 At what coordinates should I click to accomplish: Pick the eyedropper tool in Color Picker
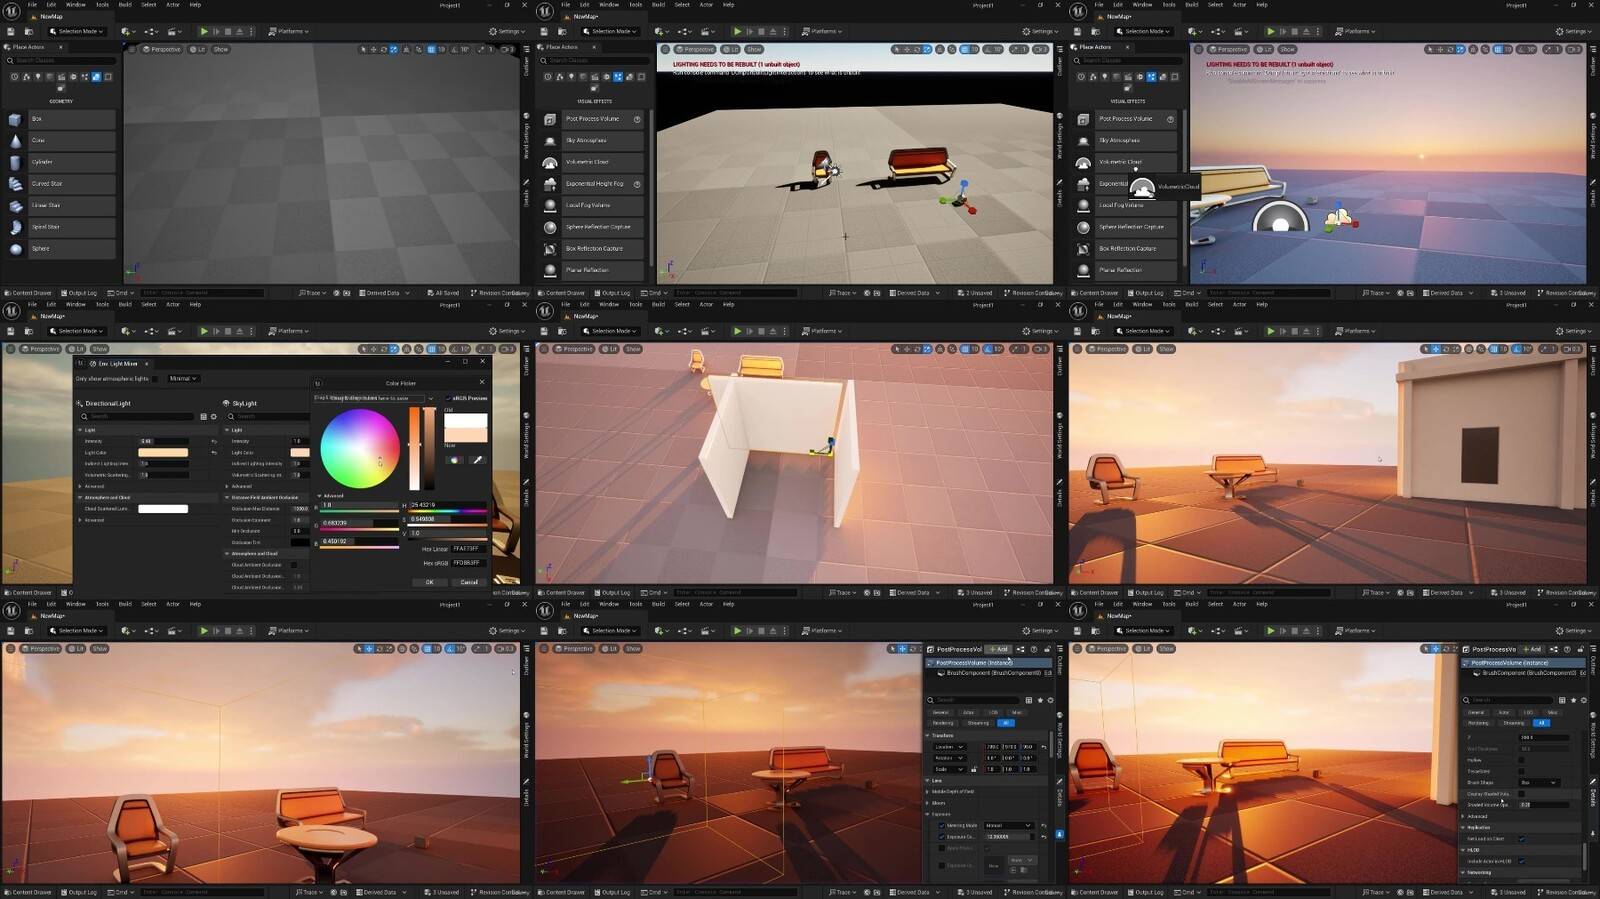point(477,460)
